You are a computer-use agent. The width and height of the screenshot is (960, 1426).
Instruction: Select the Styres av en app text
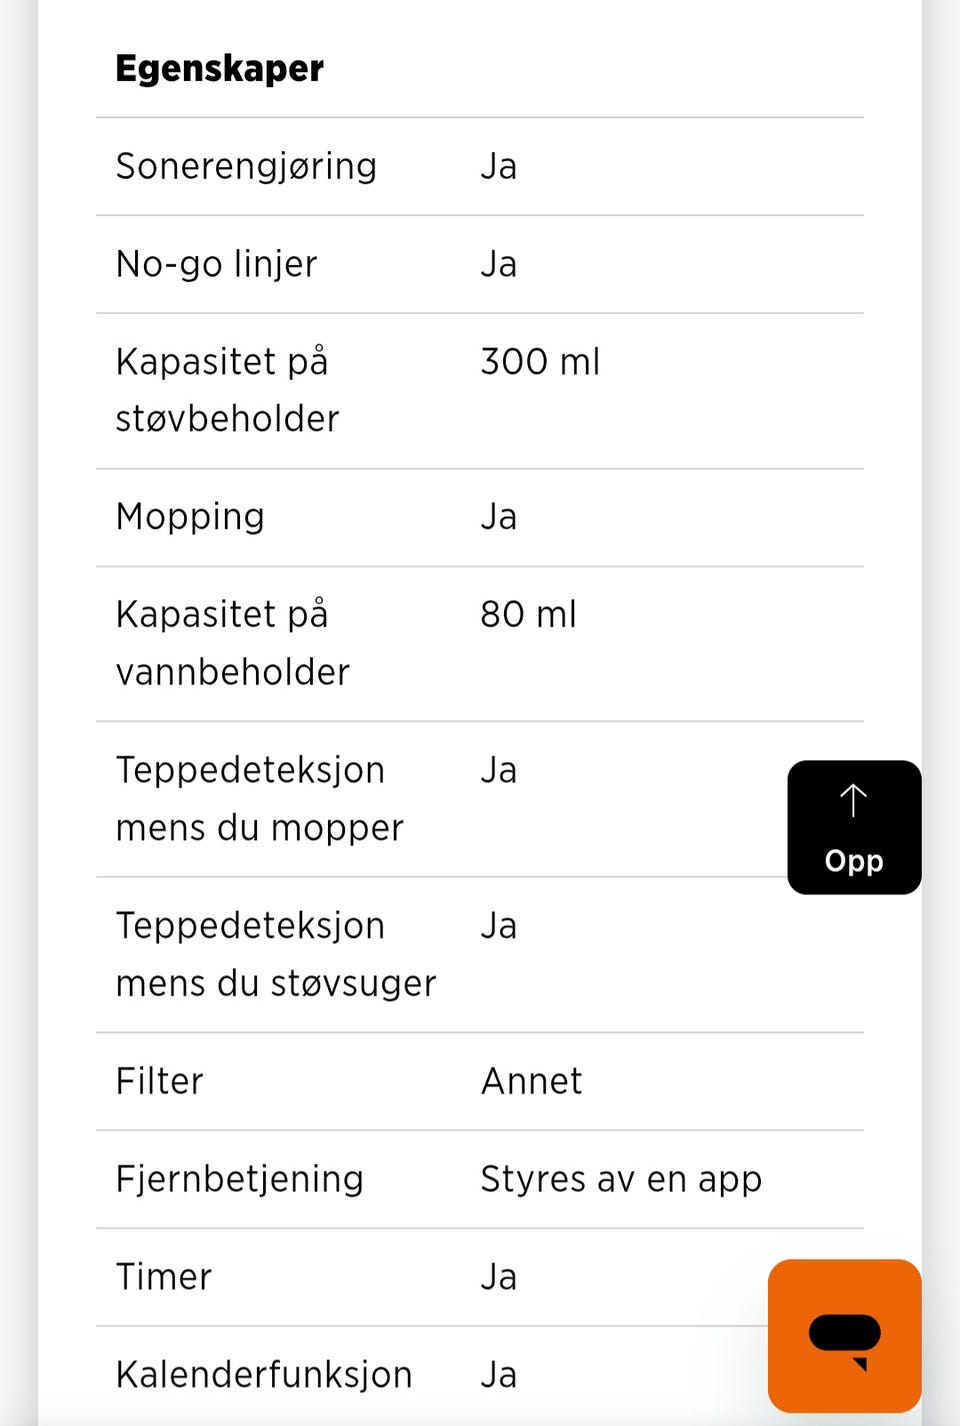pyautogui.click(x=621, y=1179)
